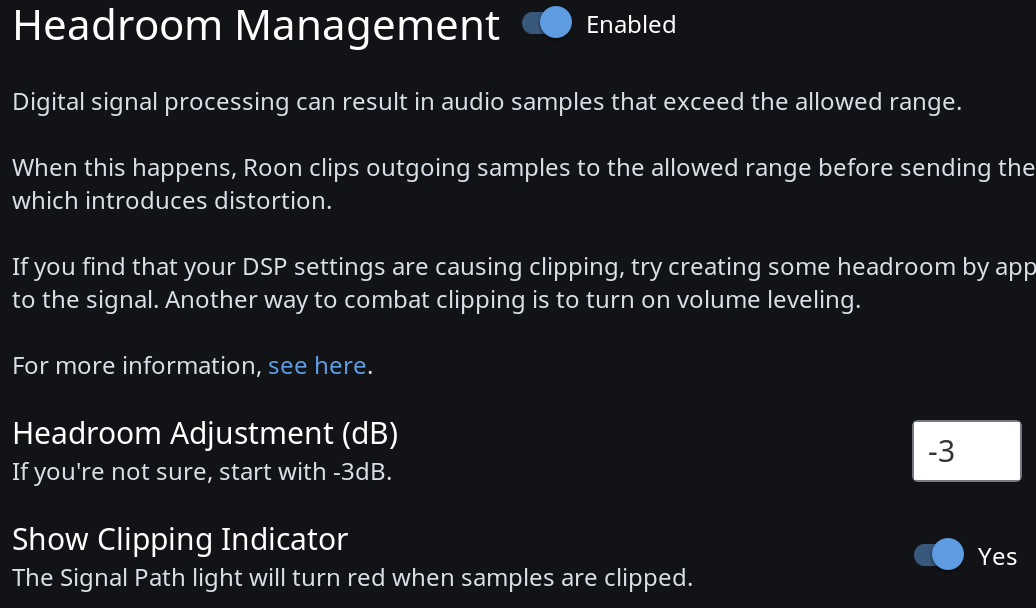Click the 'Digital signal processing' paragraph
Viewport: 1036px width, 608px height.
pyautogui.click(x=486, y=102)
